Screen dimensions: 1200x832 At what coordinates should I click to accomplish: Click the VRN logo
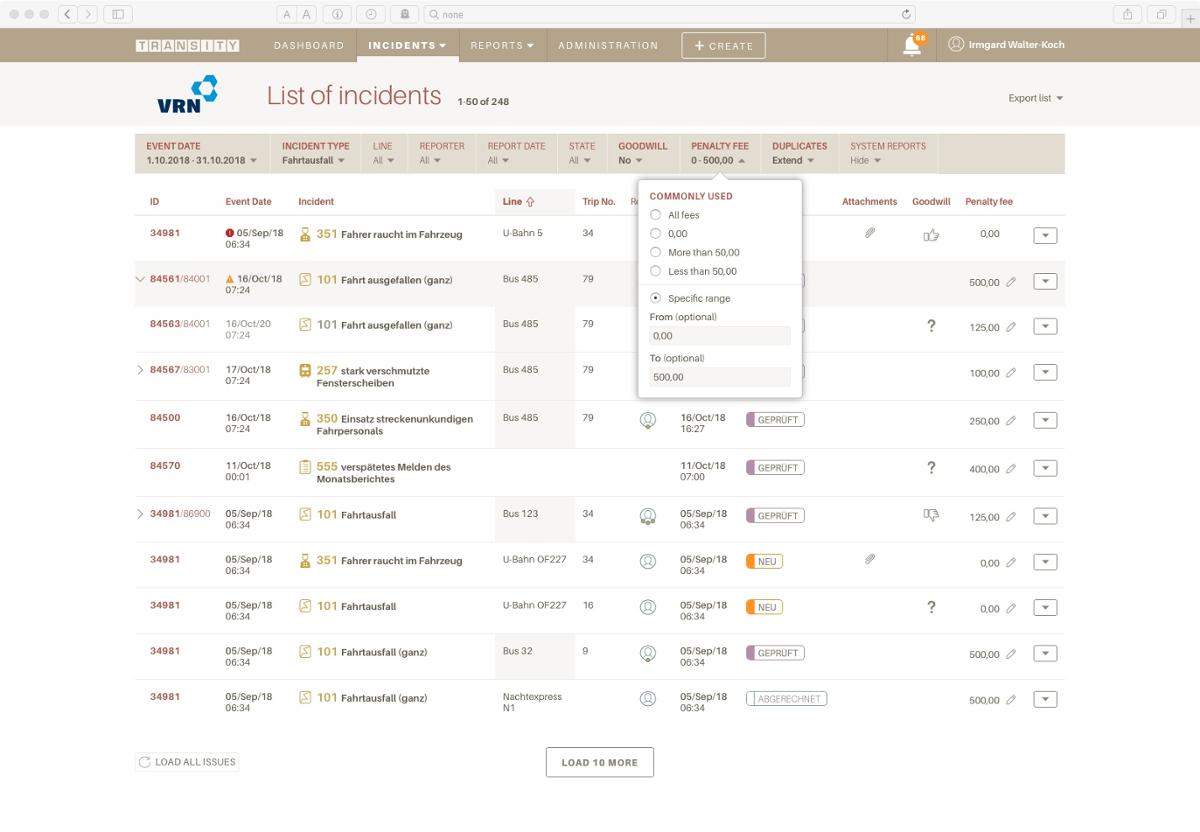pos(188,96)
